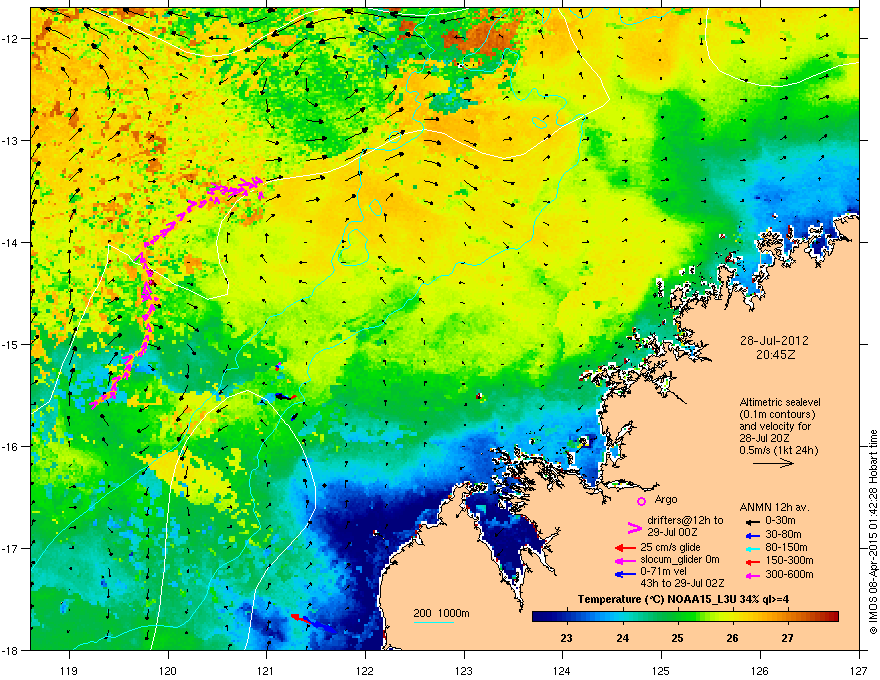Click the '119' longitude axis label
The height and width of the screenshot is (680, 880).
70,670
